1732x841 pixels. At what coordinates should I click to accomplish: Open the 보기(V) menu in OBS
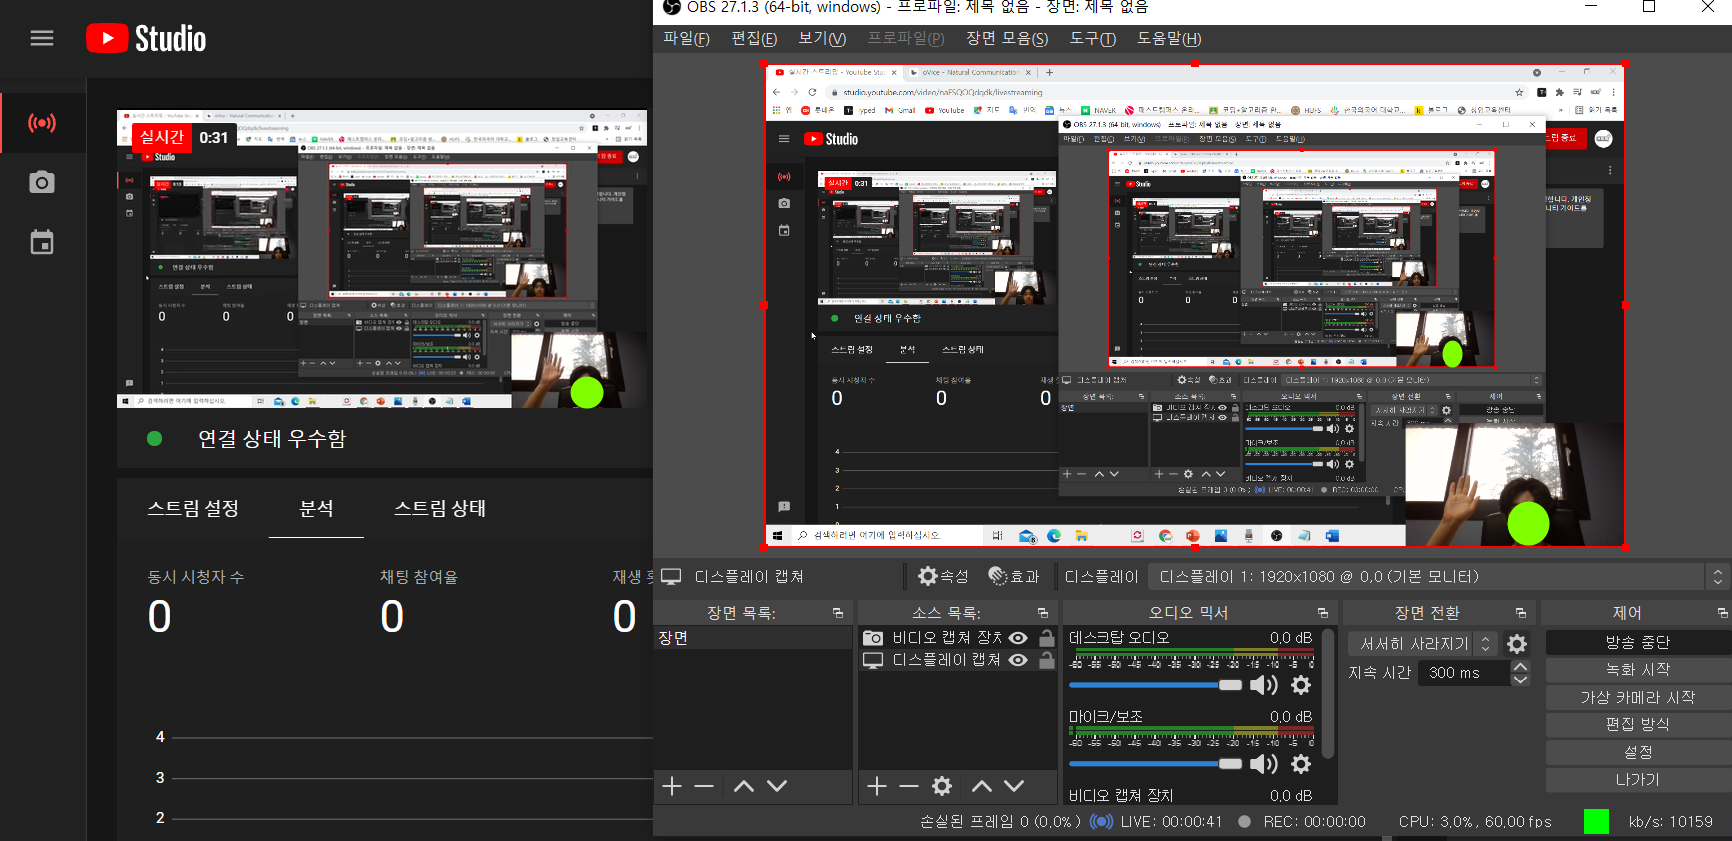tap(822, 38)
